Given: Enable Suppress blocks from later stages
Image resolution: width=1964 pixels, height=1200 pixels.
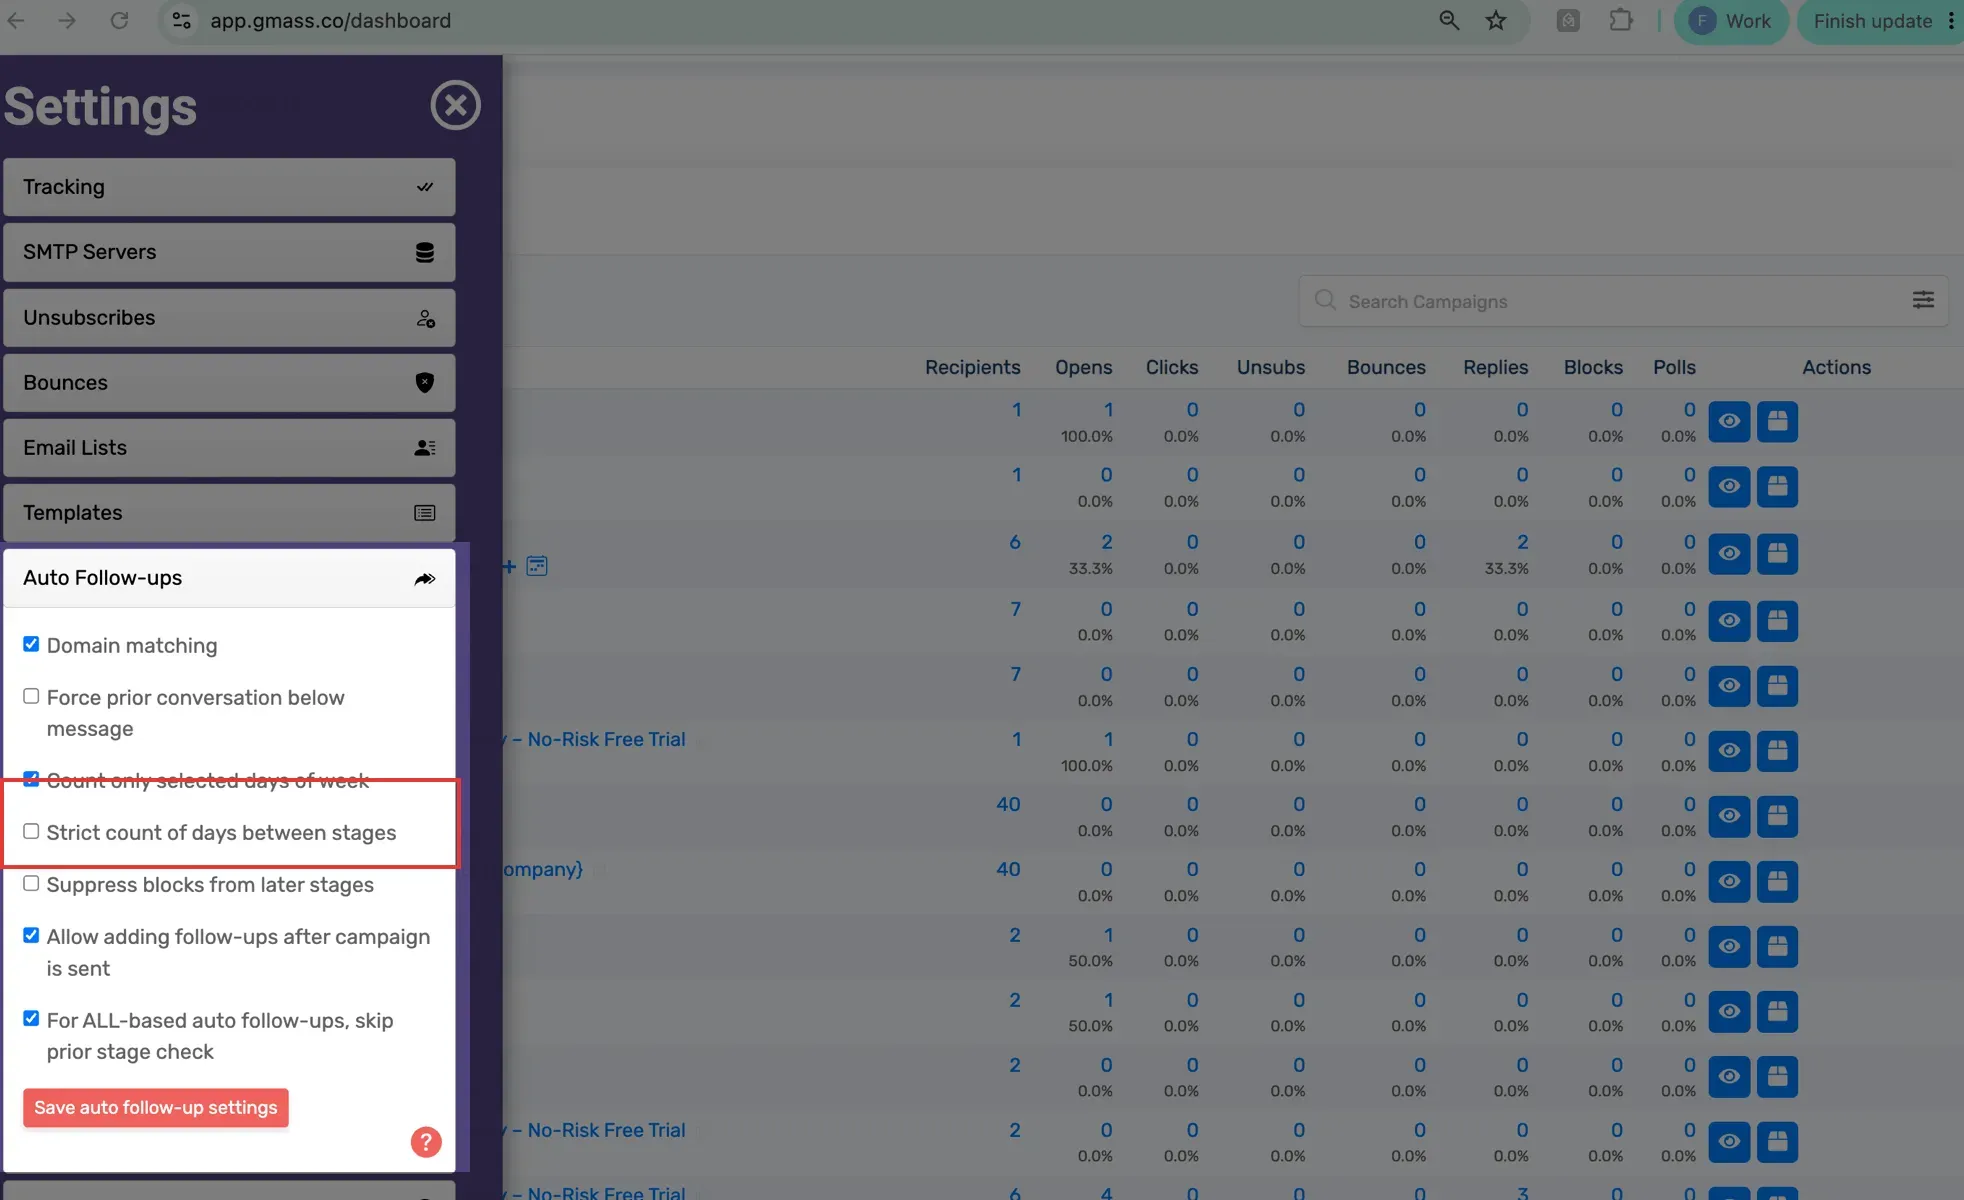Looking at the screenshot, I should pos(31,883).
